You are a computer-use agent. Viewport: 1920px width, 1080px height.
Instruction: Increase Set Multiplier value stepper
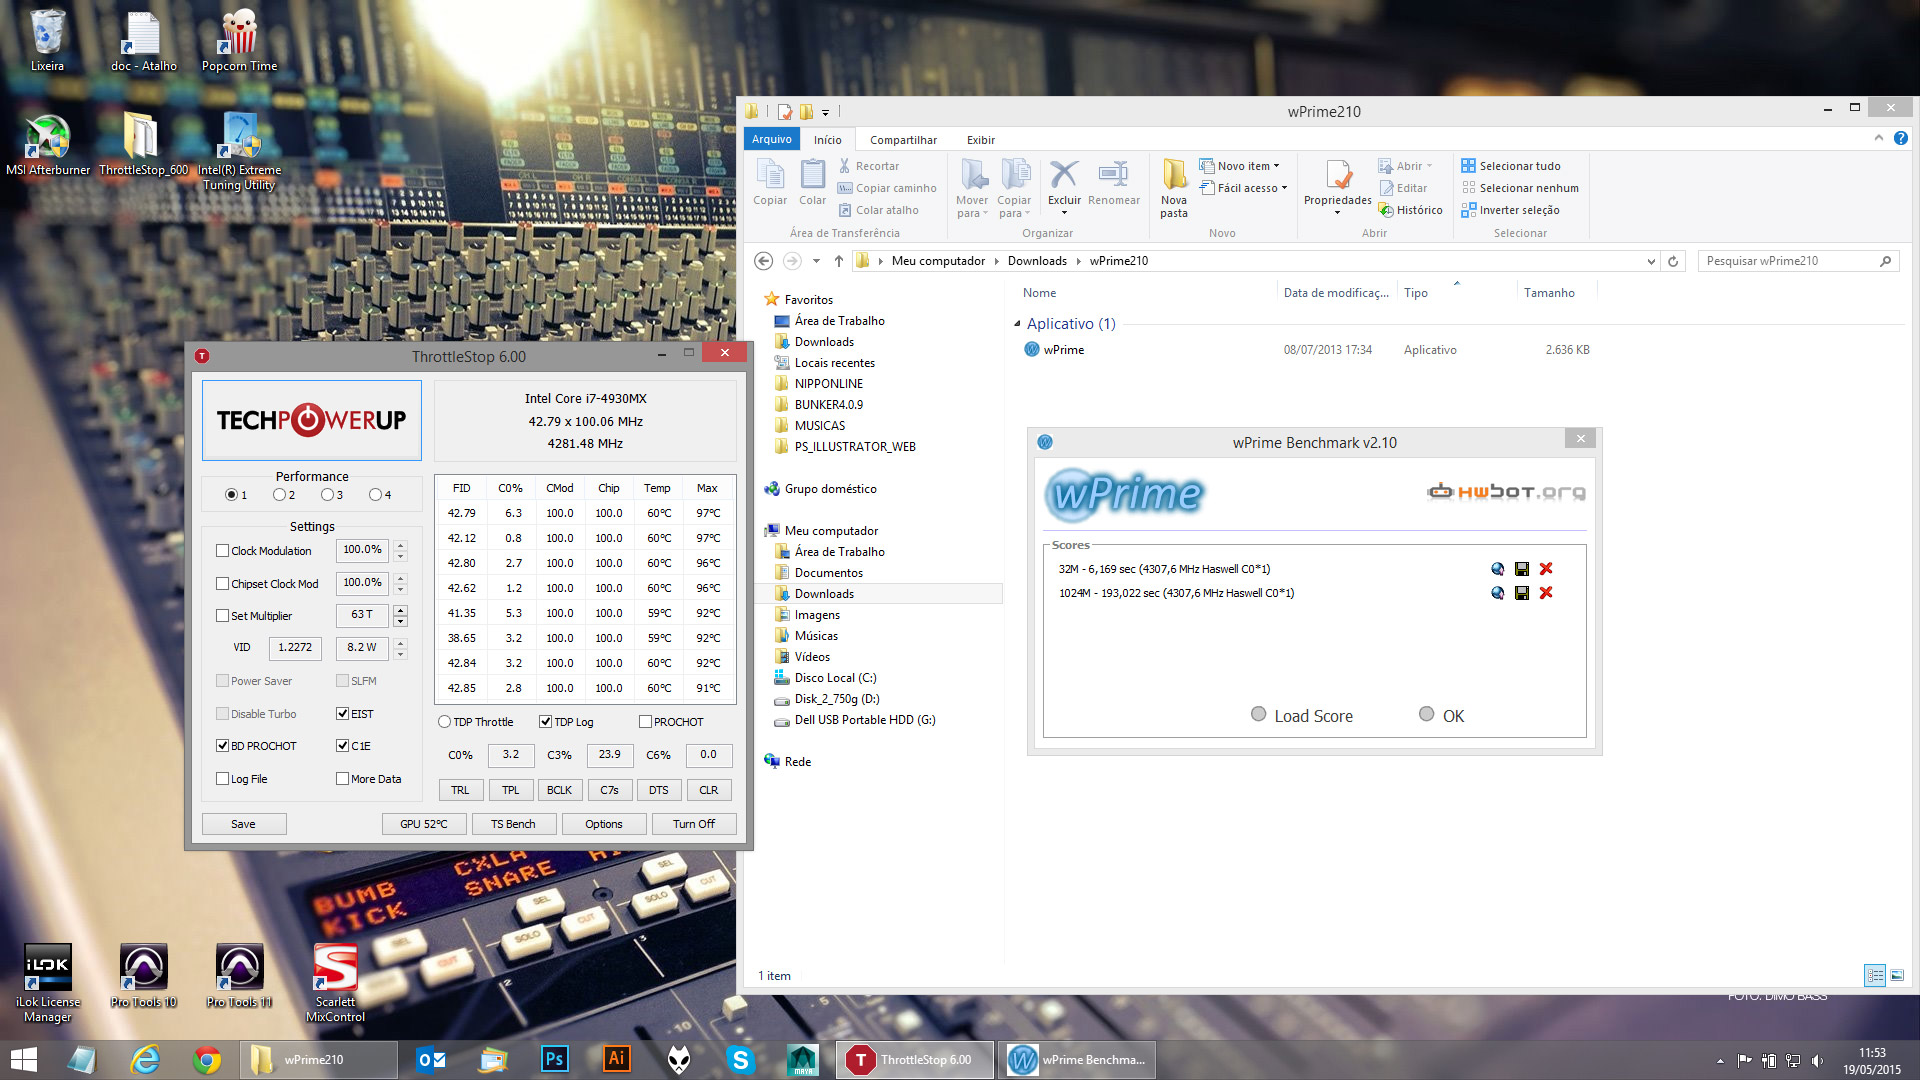click(x=400, y=610)
